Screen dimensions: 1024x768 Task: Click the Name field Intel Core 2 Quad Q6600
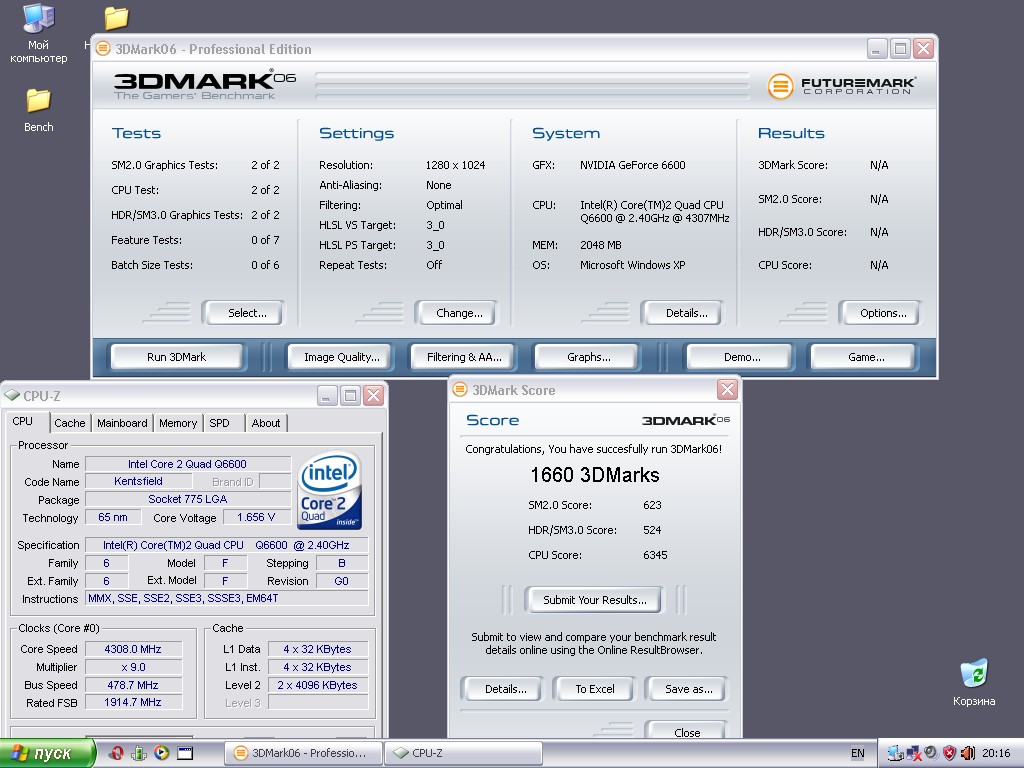coord(187,464)
